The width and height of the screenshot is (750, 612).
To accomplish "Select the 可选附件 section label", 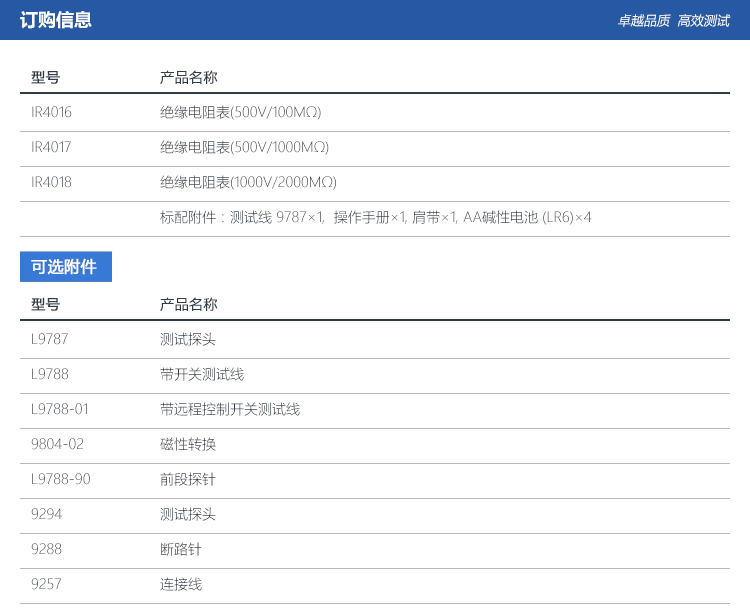I will pos(65,267).
